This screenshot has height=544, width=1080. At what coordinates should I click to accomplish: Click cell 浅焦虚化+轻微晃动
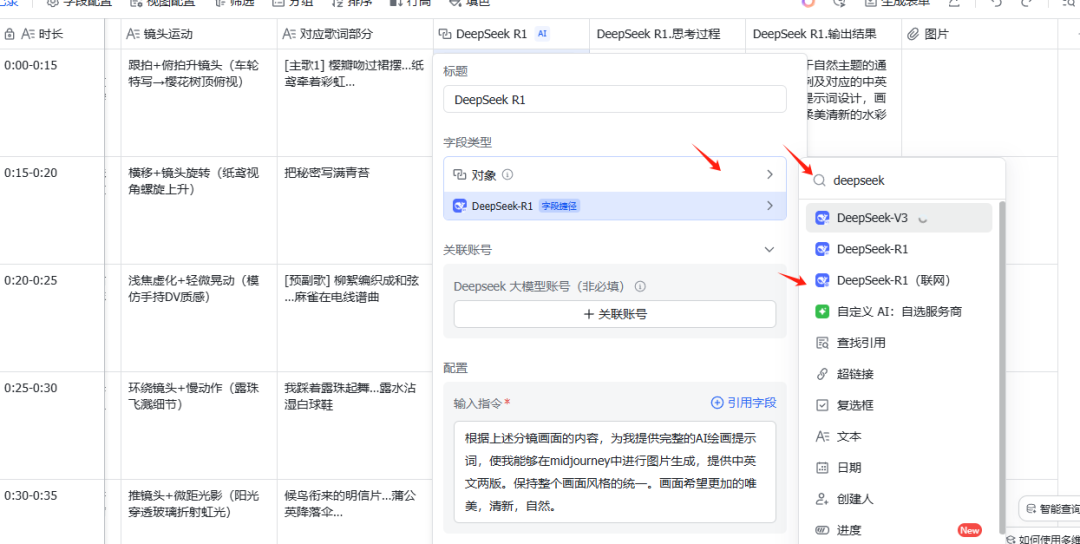[199, 317]
